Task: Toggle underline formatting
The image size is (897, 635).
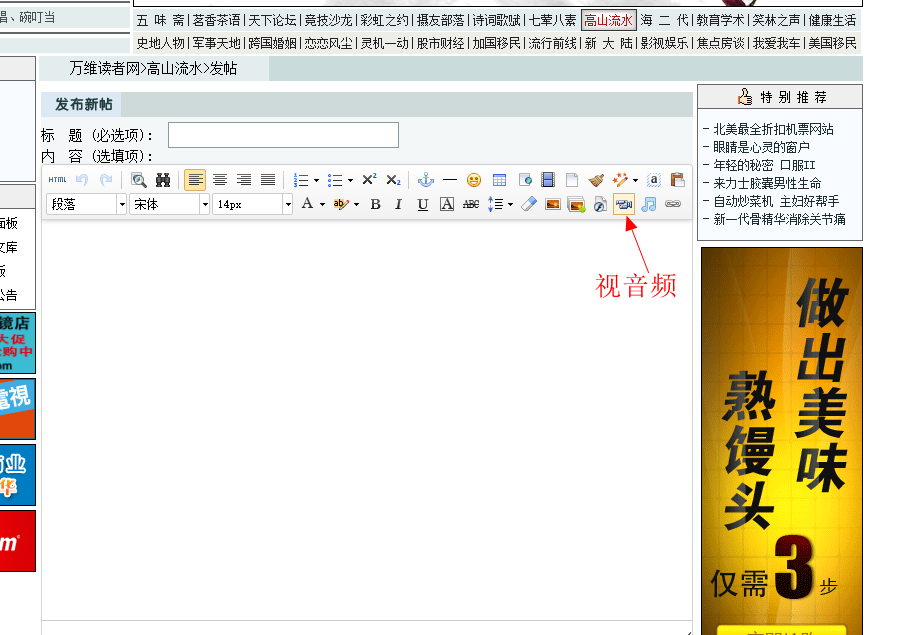Action: coord(423,204)
